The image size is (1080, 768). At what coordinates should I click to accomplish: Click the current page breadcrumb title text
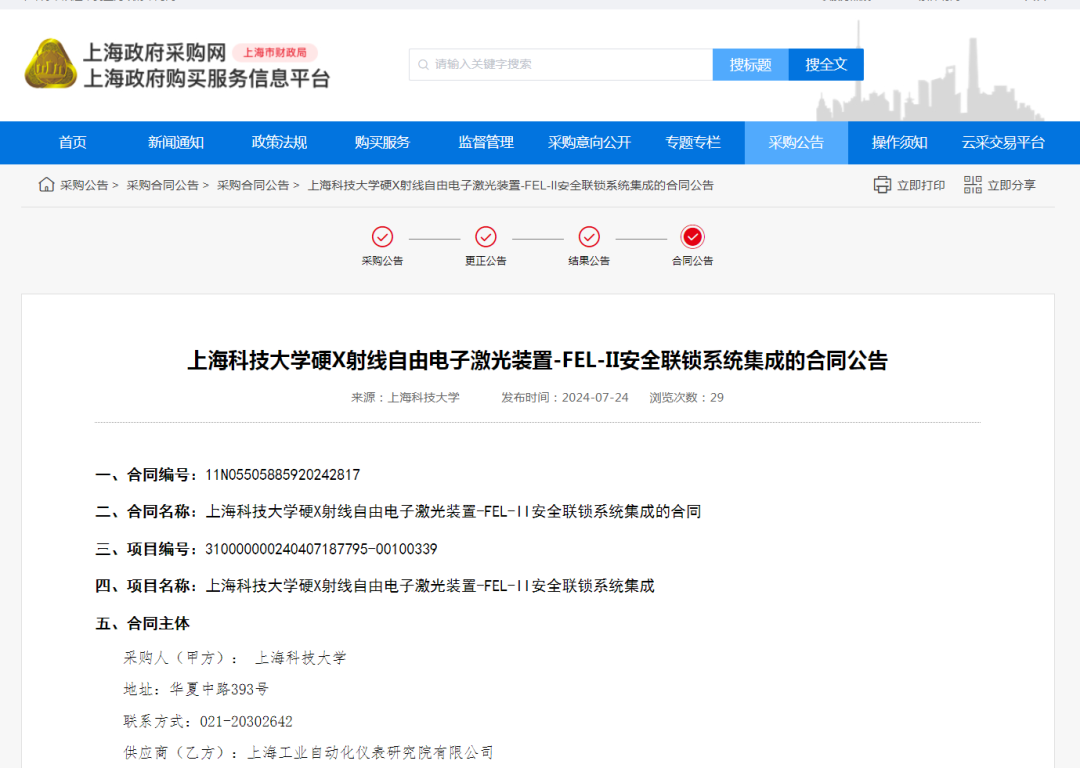[510, 185]
